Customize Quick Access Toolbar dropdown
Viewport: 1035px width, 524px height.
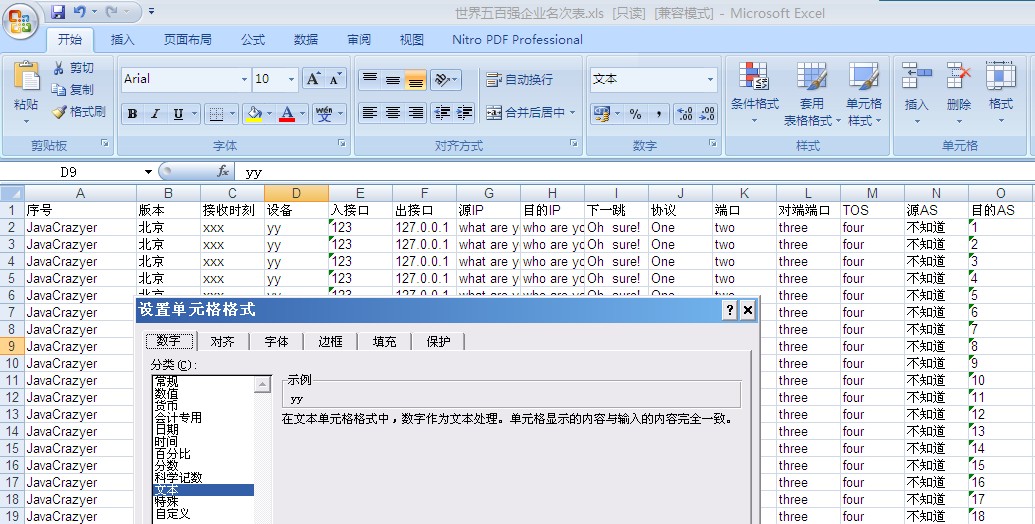tap(152, 12)
